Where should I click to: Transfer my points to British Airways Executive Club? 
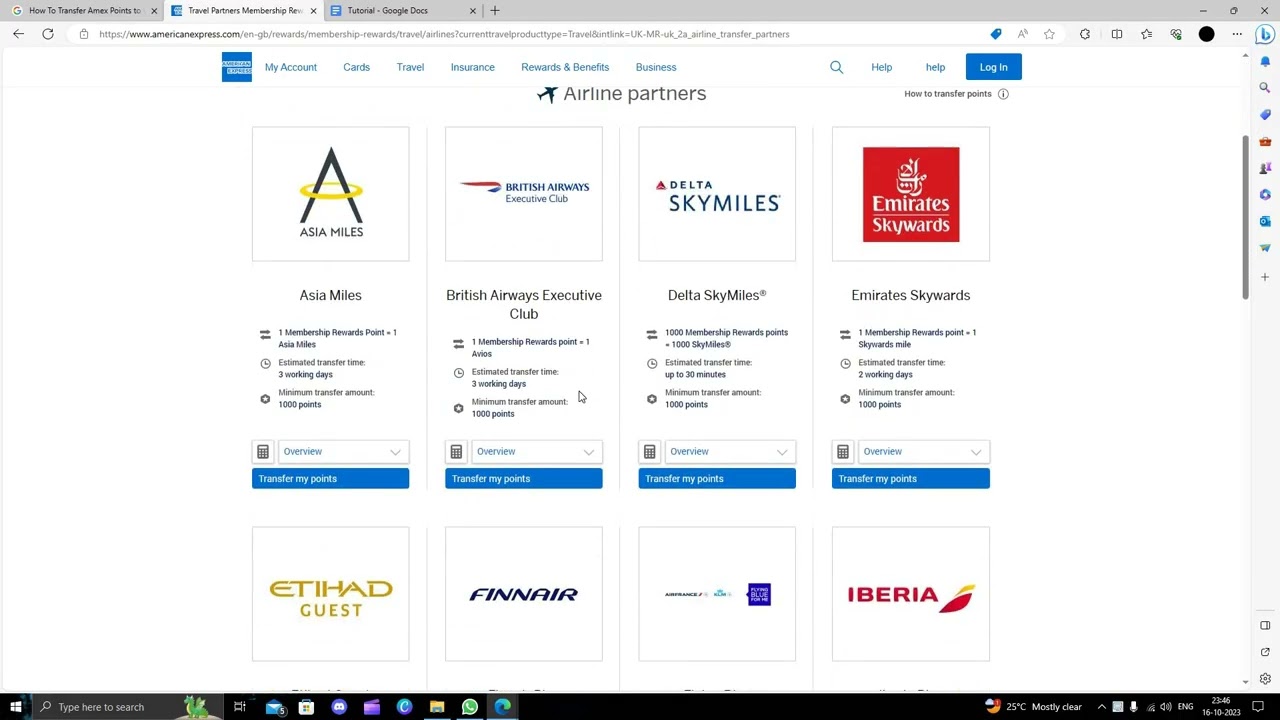click(x=524, y=479)
